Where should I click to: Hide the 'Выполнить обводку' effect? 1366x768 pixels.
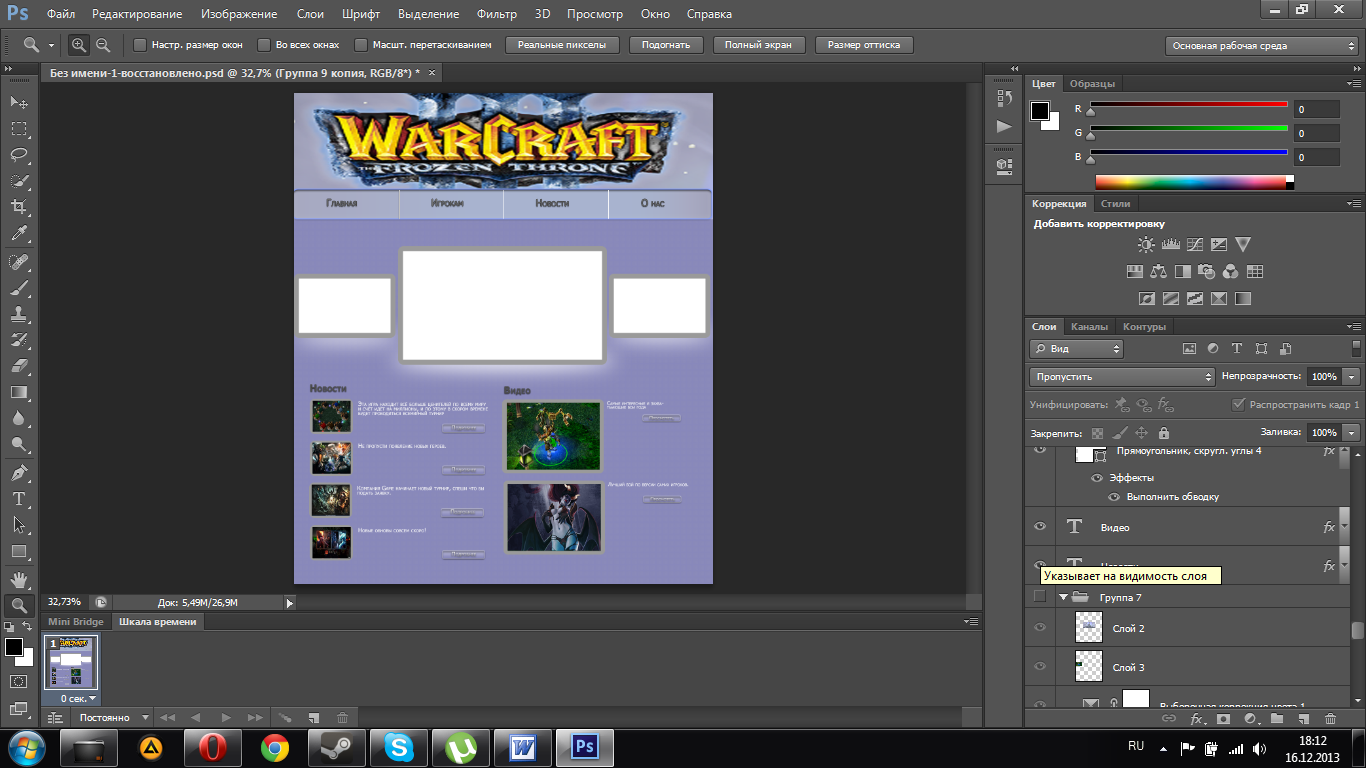coord(1113,497)
